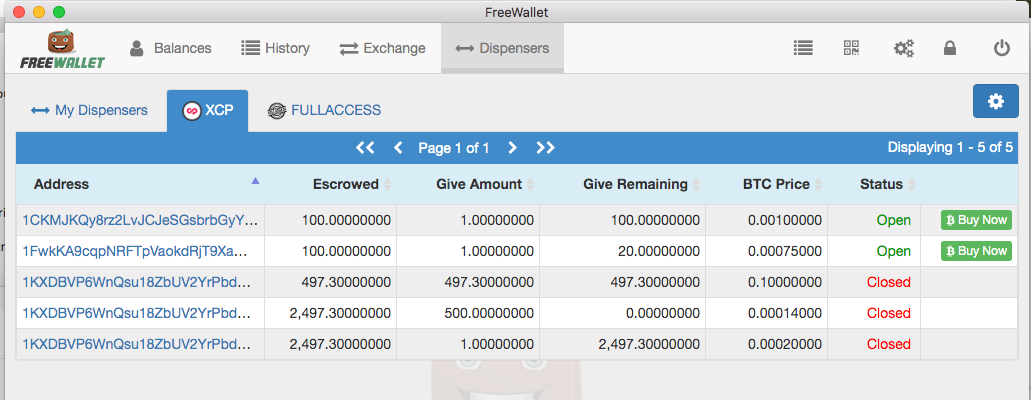Viewport: 1031px width, 400px height.
Task: Click Page 1 of 1 text
Action: pos(454,148)
